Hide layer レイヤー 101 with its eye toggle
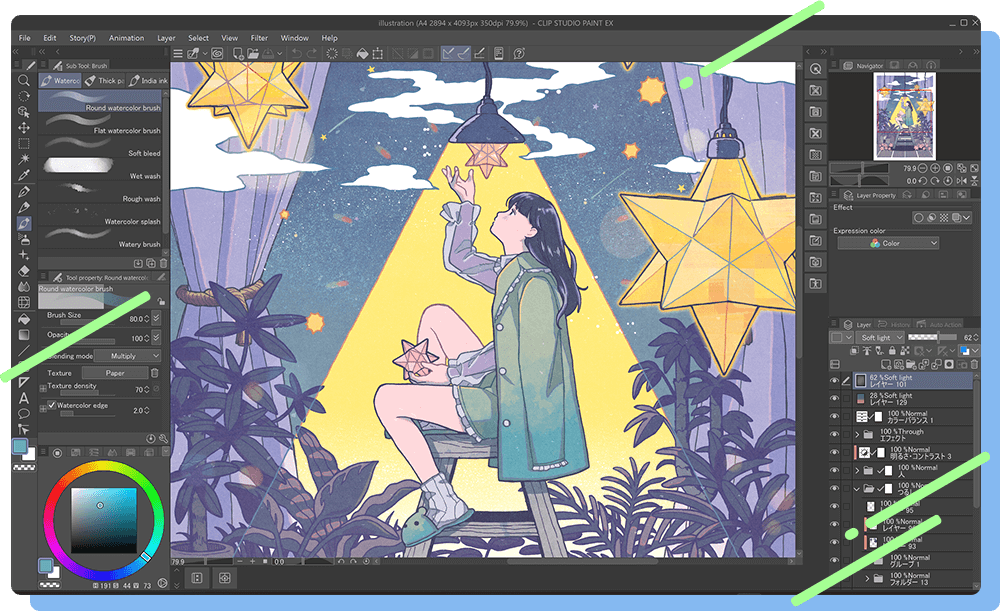 (835, 380)
